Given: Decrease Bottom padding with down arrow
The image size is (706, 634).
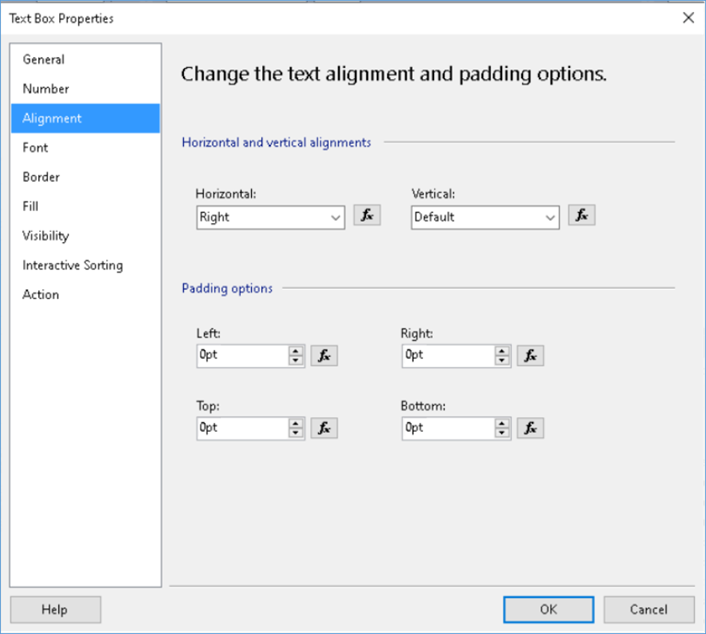Looking at the screenshot, I should [502, 433].
